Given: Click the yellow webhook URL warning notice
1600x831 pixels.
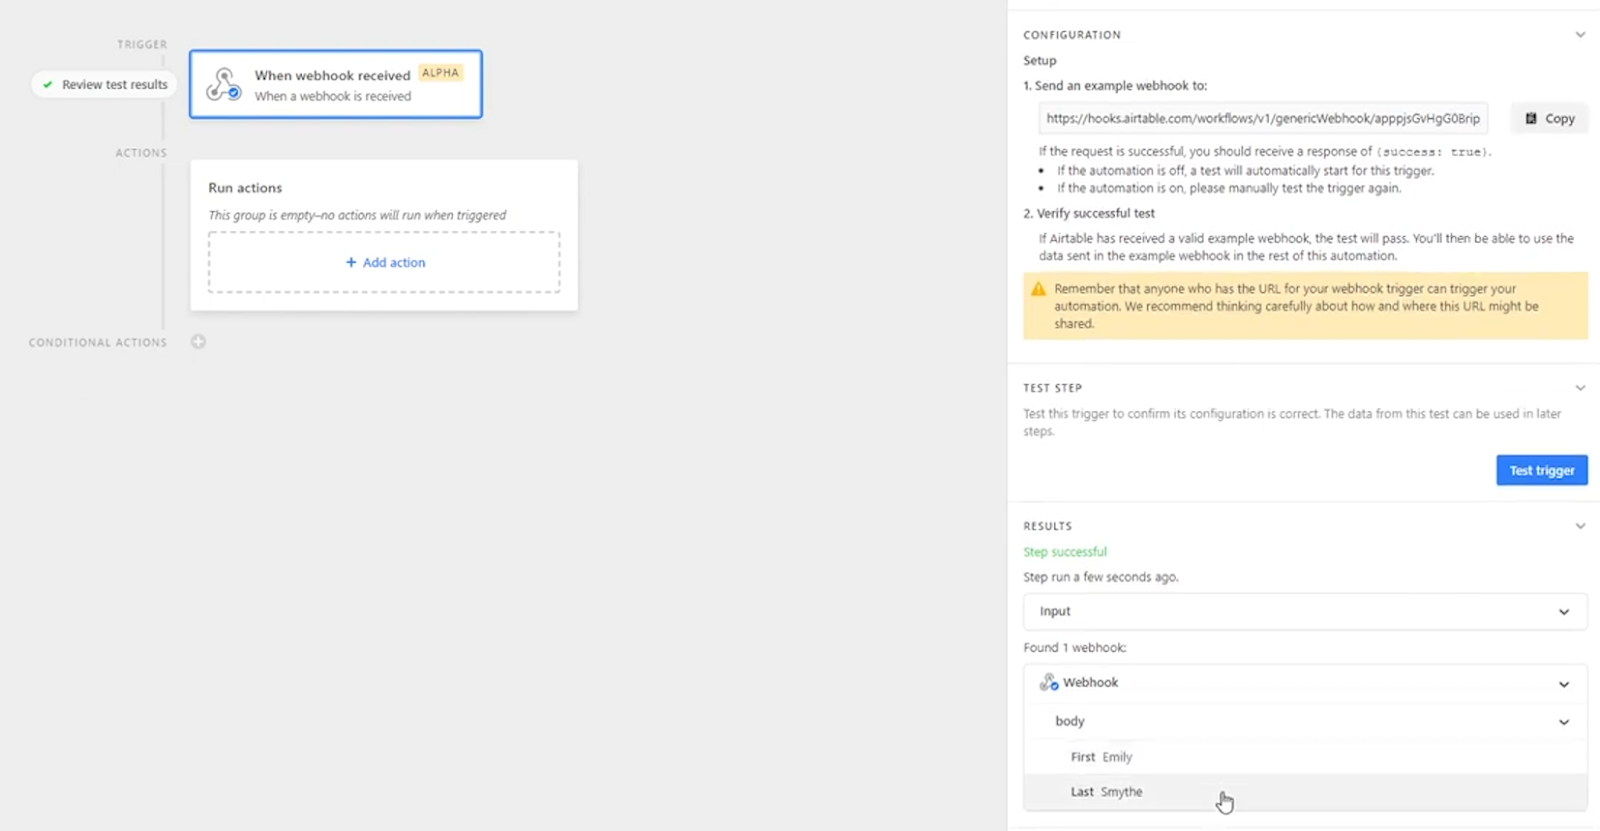Looking at the screenshot, I should coord(1305,306).
